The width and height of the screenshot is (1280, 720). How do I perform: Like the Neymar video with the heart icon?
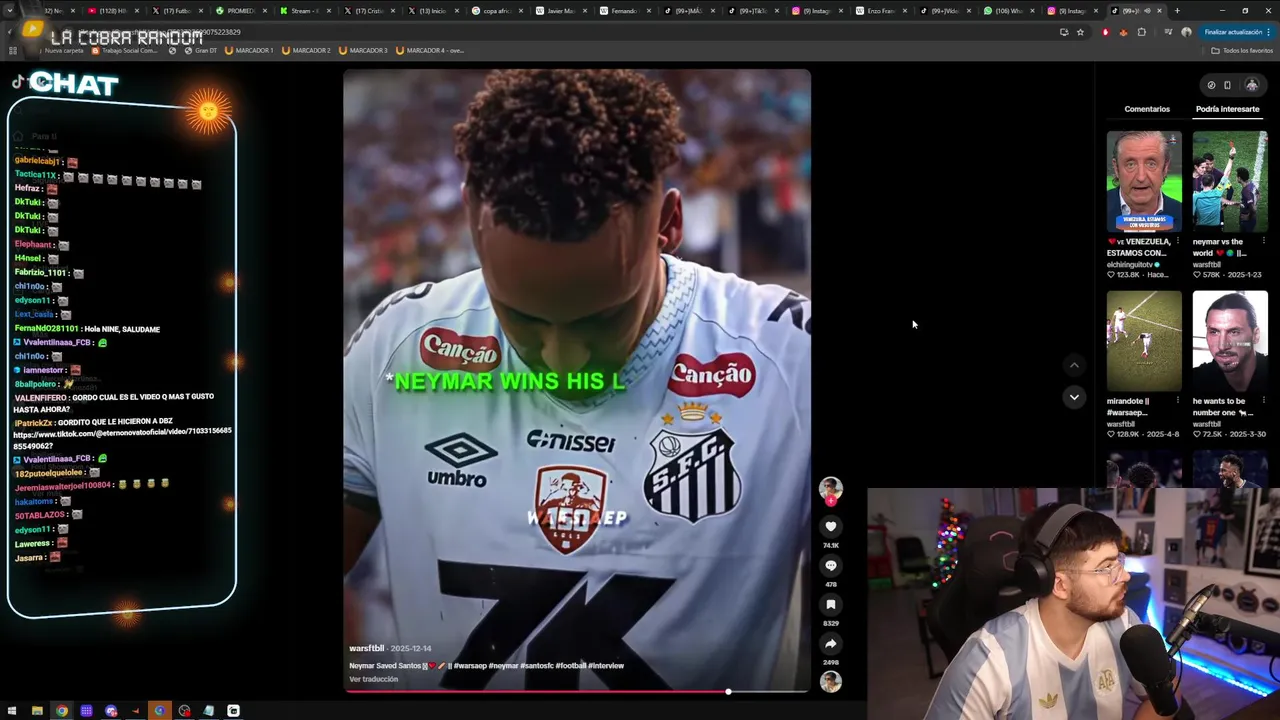(830, 526)
